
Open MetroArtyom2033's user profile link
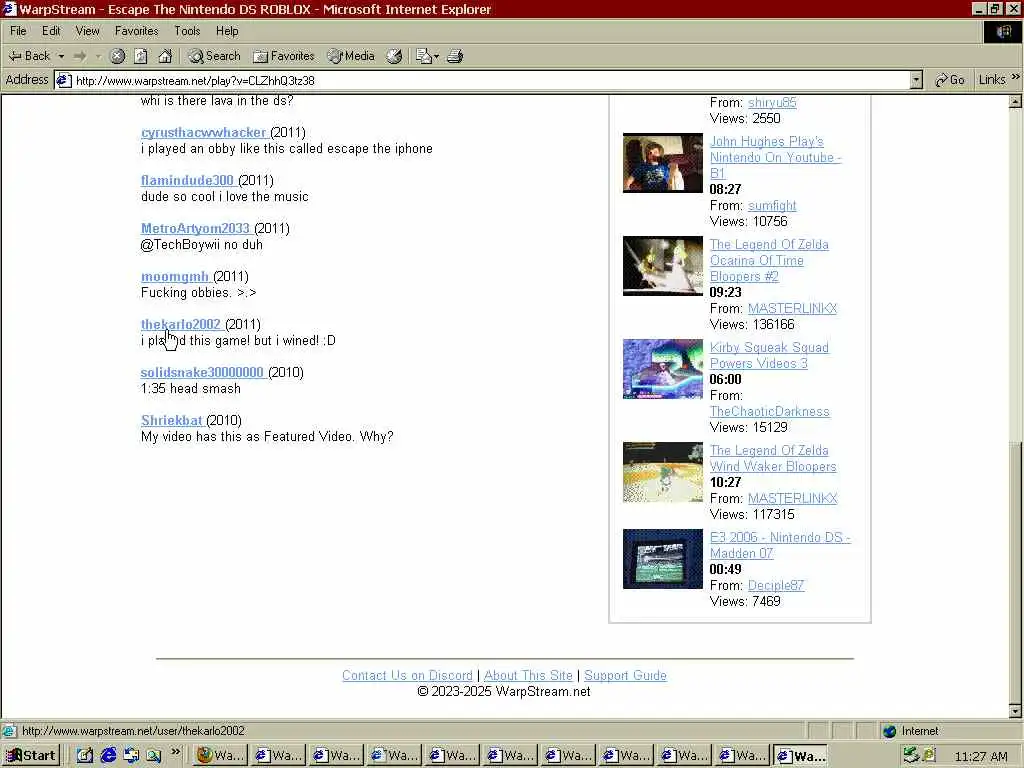(x=195, y=229)
